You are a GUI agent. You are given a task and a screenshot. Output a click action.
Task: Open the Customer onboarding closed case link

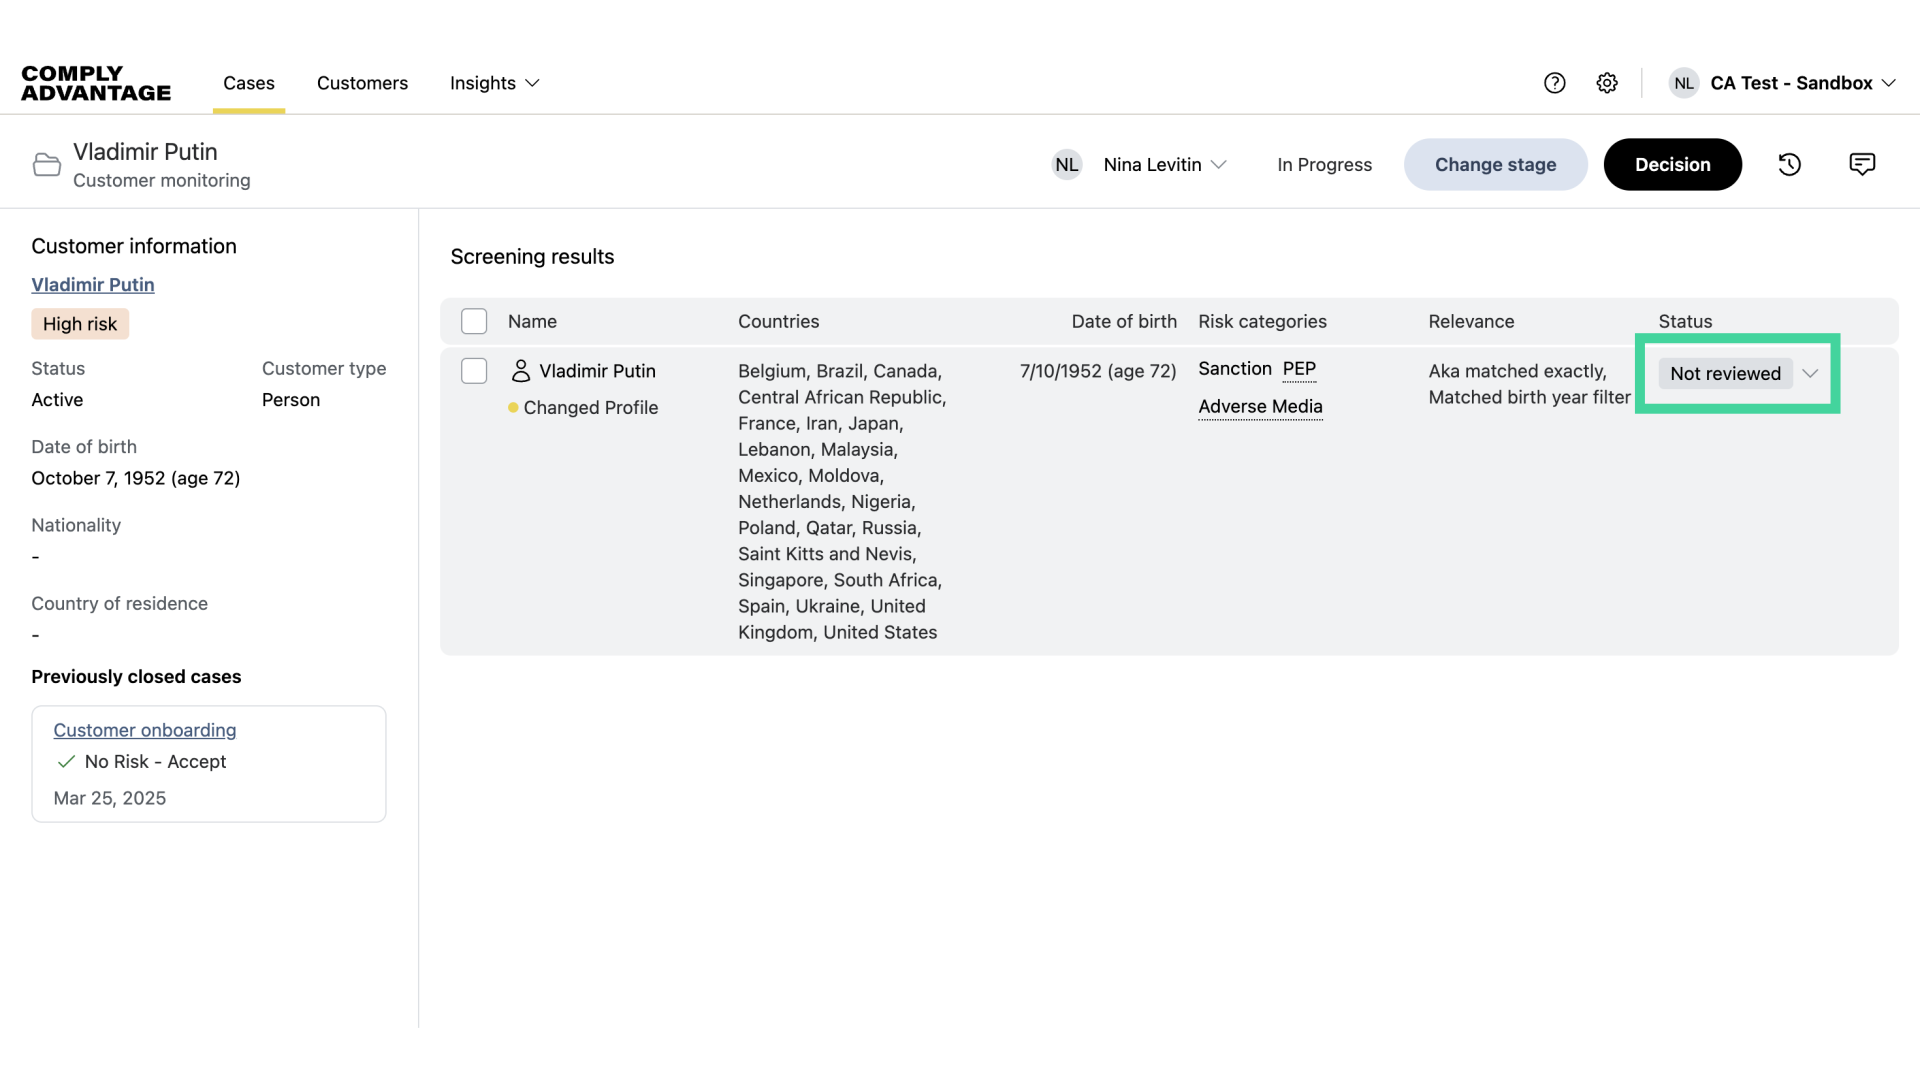click(x=144, y=730)
